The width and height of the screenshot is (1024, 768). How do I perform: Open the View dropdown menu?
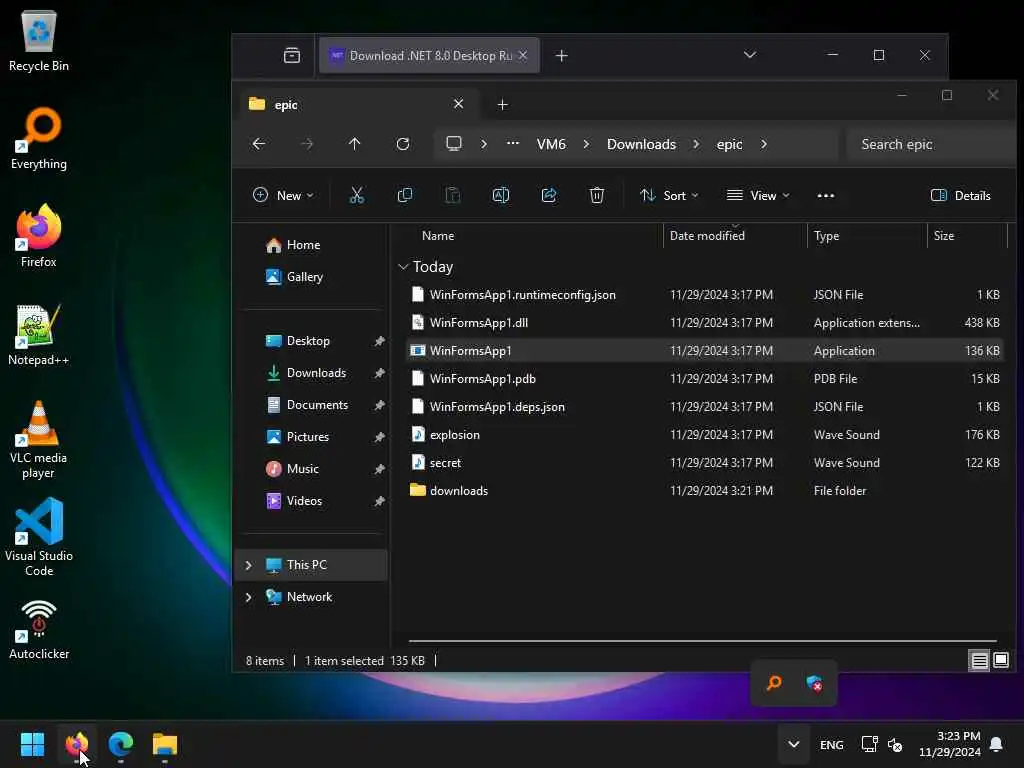tap(758, 195)
